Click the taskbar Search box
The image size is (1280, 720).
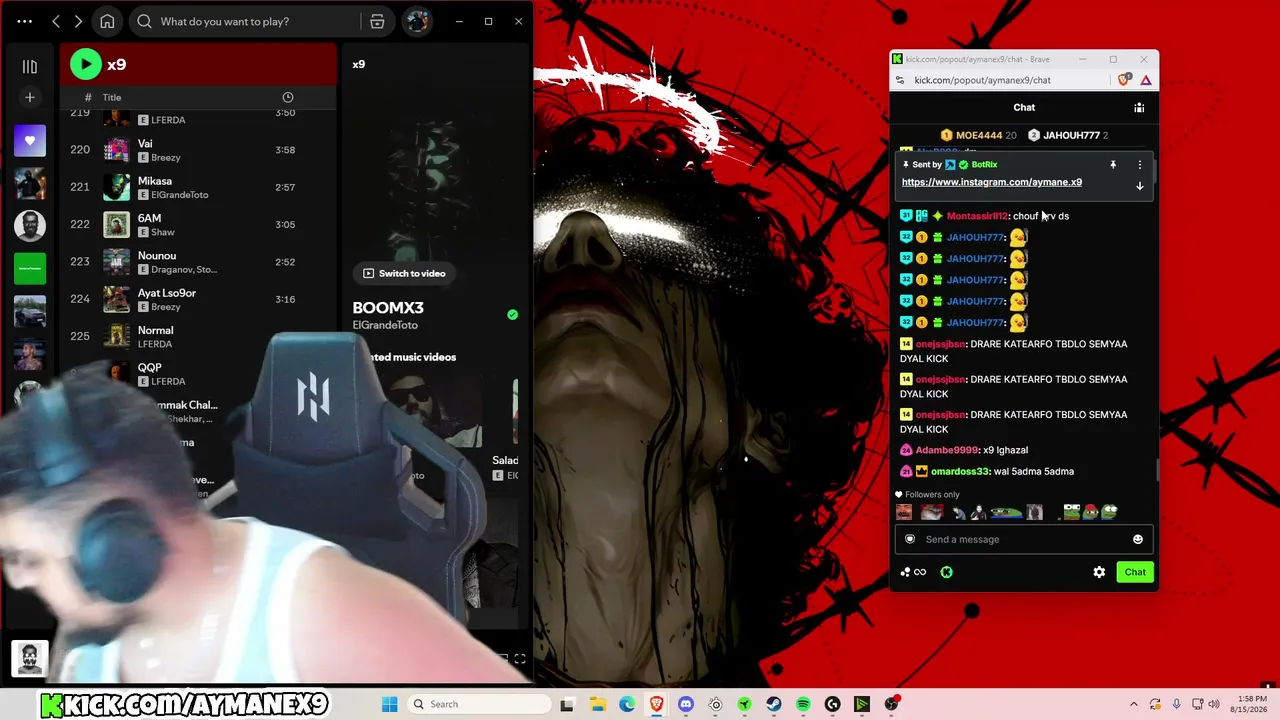click(480, 704)
